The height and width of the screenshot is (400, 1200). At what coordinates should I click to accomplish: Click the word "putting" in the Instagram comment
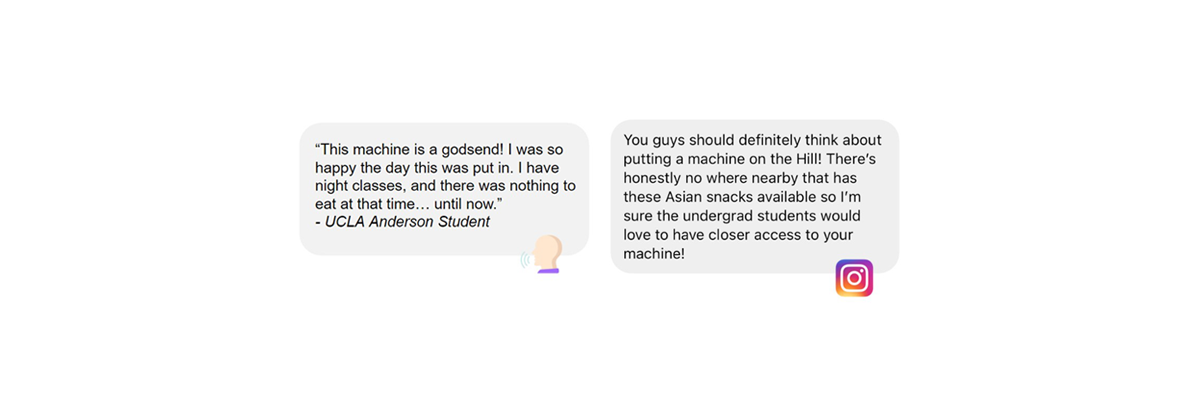pyautogui.click(x=650, y=160)
